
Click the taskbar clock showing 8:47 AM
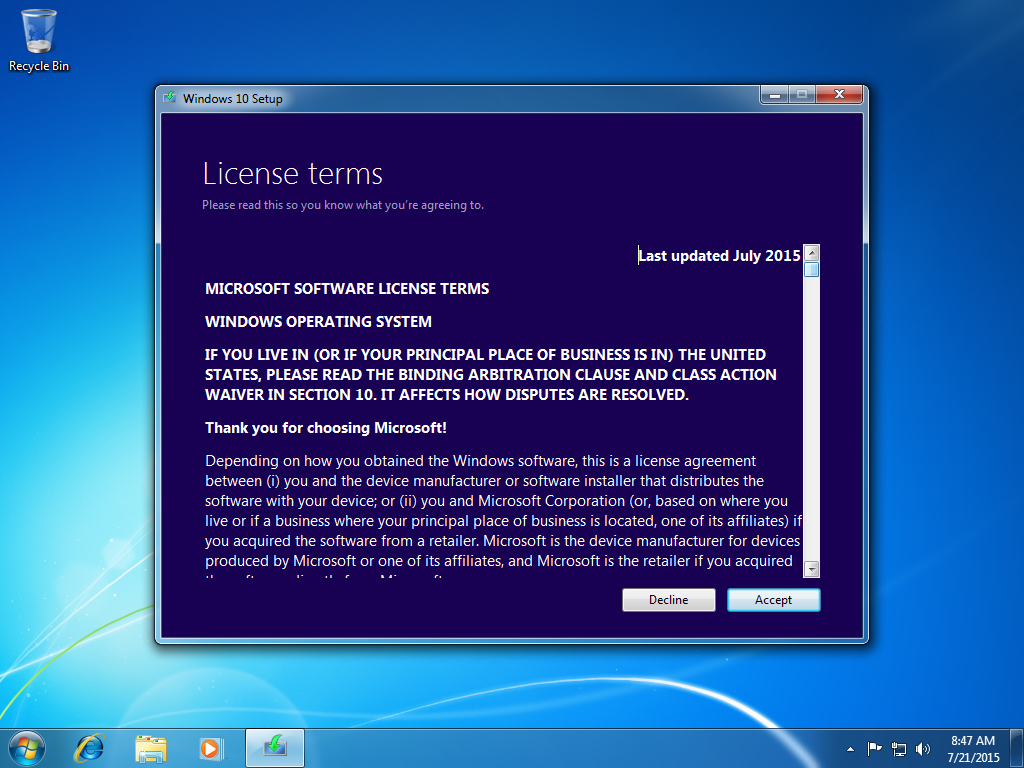pos(973,749)
